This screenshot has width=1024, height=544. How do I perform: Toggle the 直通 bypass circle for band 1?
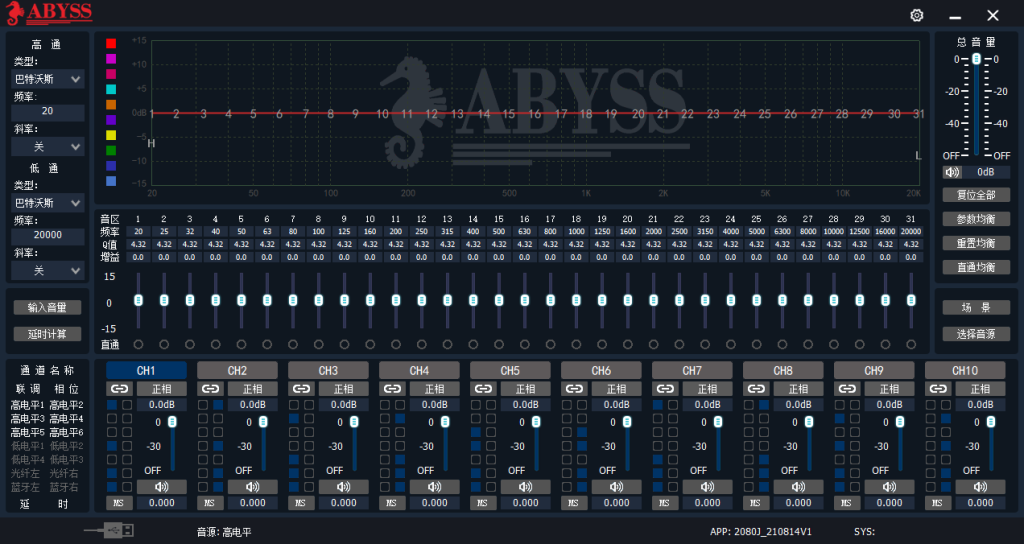[x=138, y=344]
